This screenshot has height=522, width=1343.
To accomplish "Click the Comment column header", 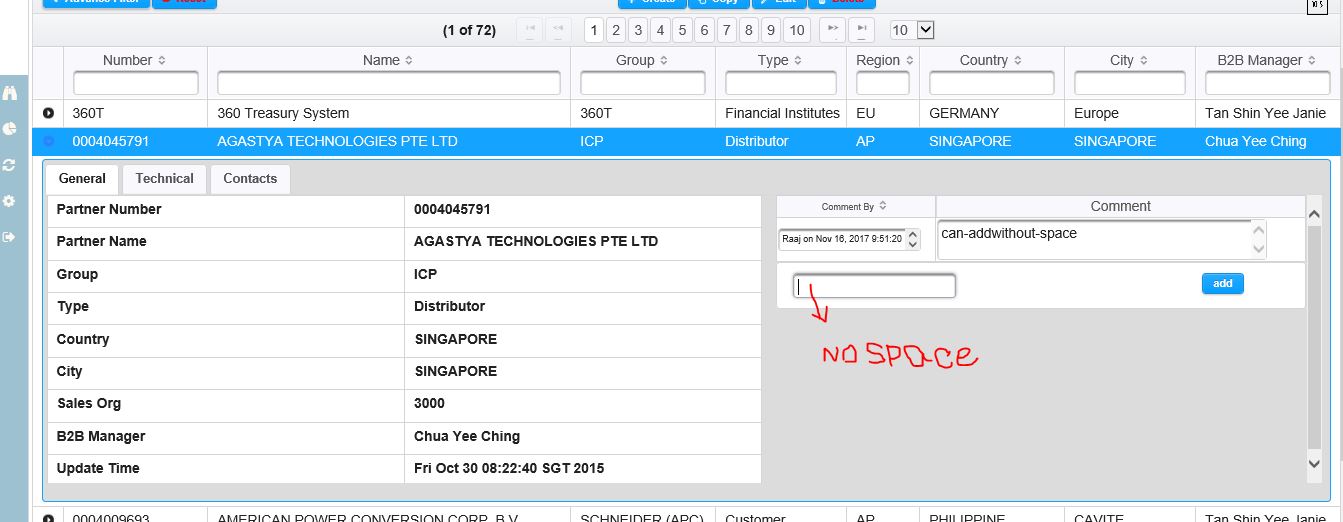I will [x=1120, y=206].
